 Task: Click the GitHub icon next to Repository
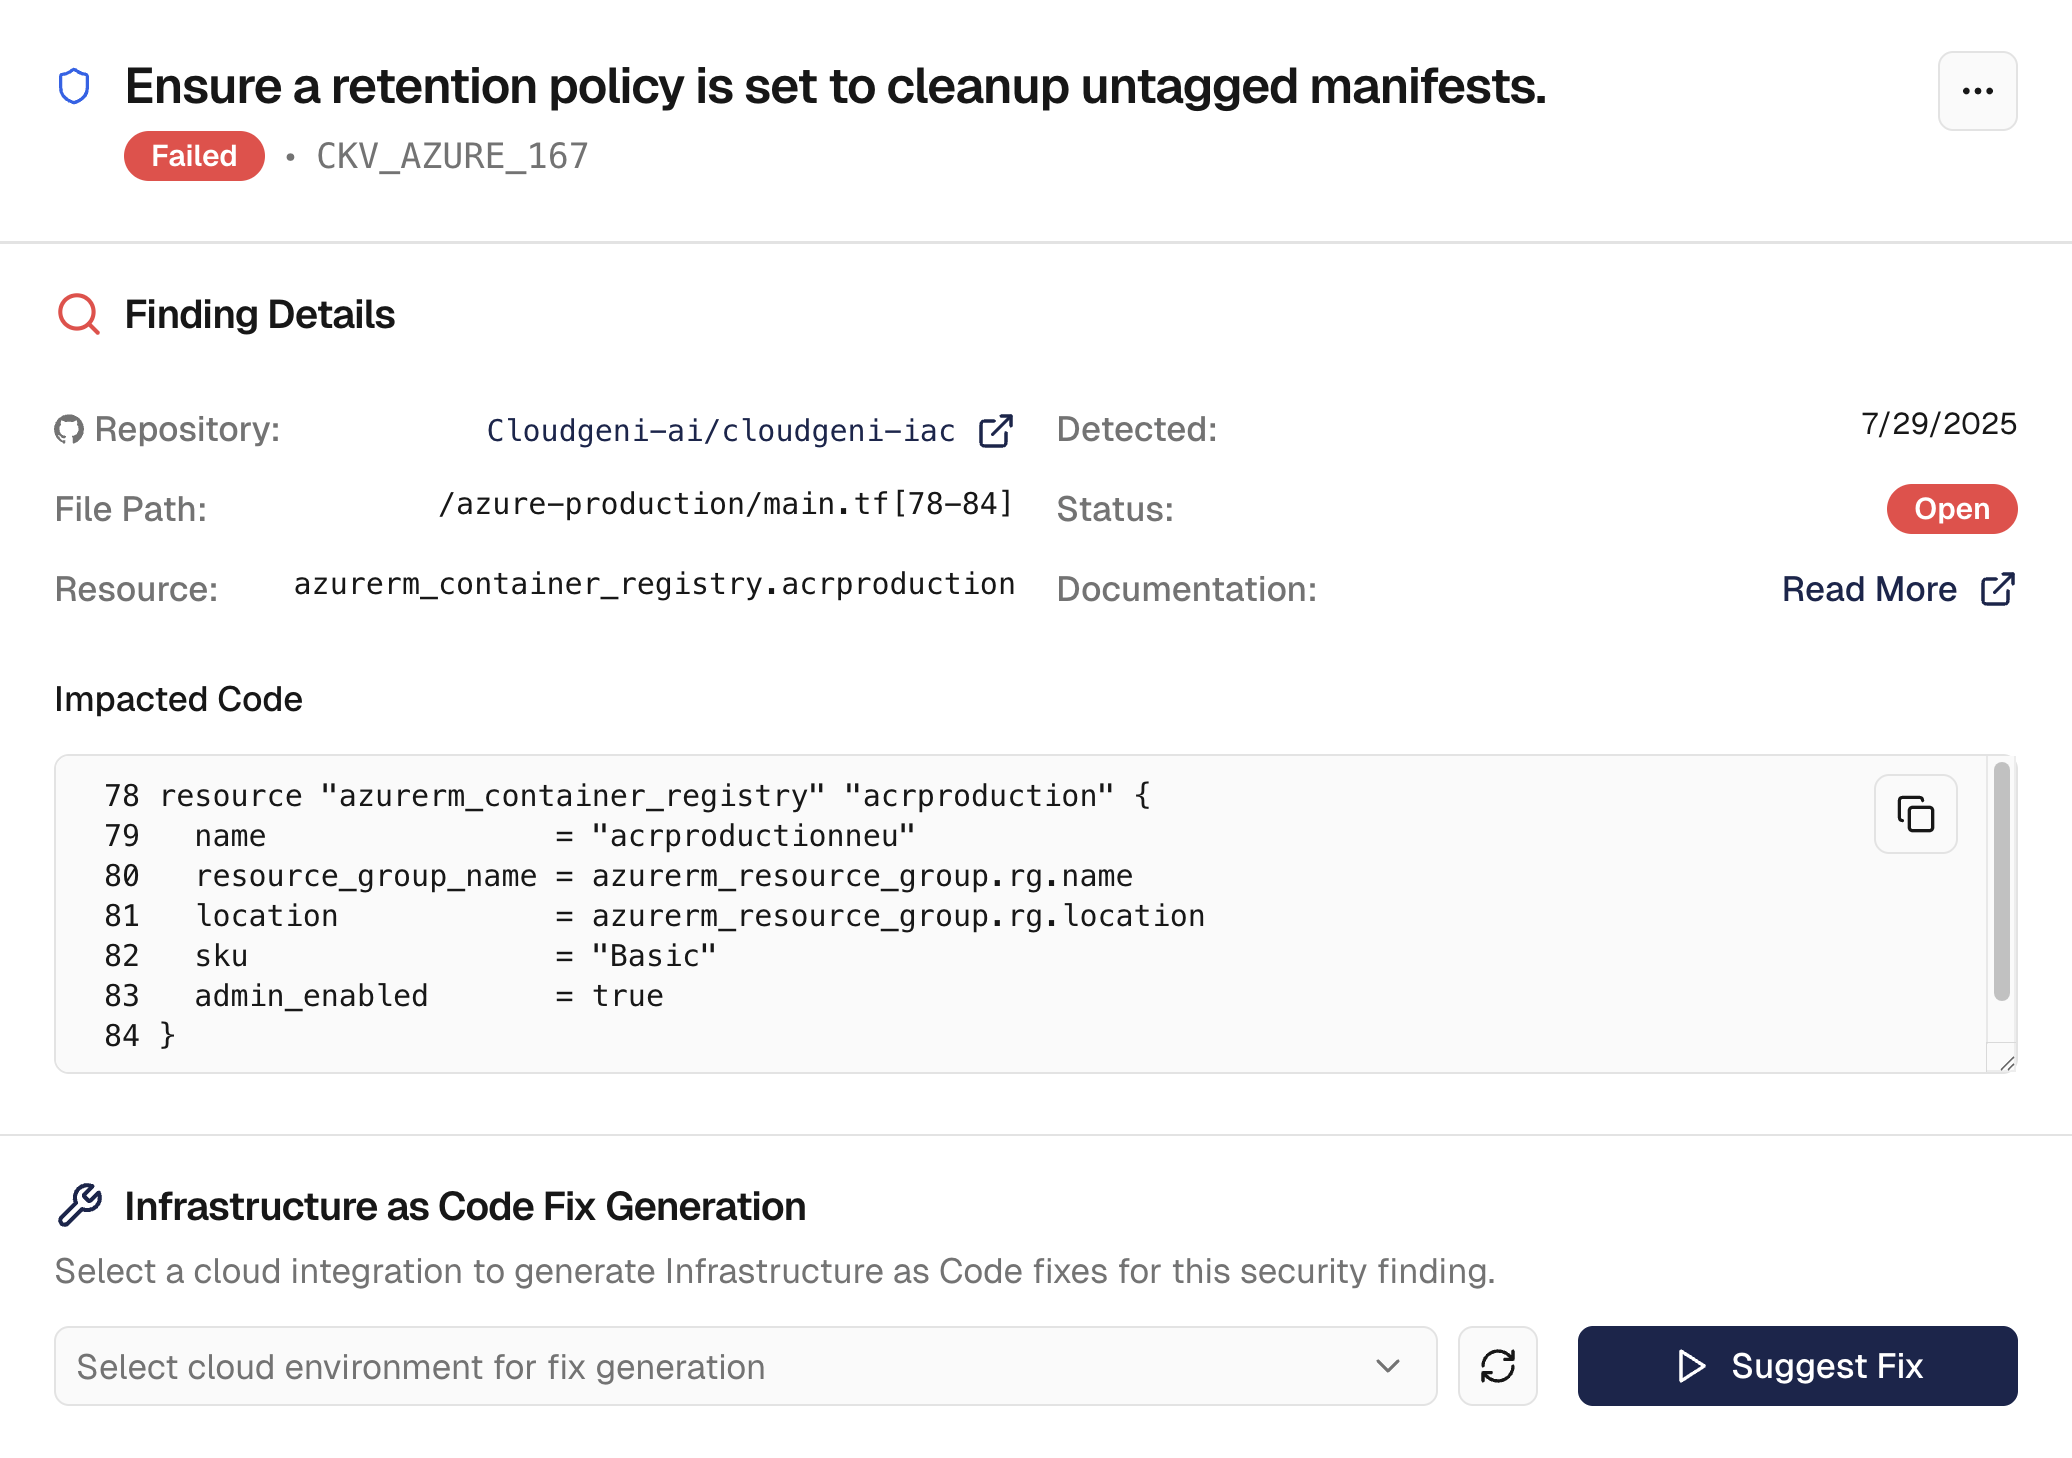tap(69, 430)
